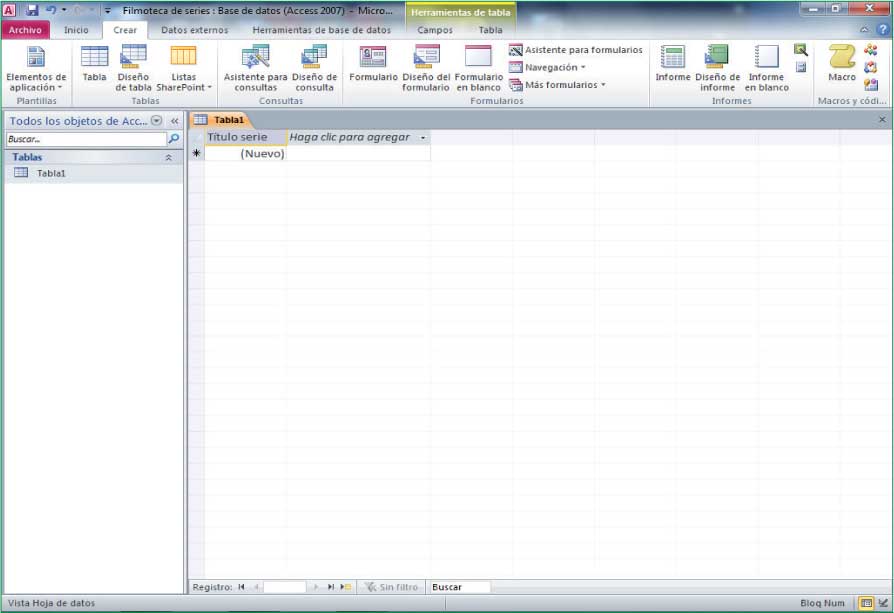Collapse the Tablas group in navigation pane
The height and width of the screenshot is (613, 894).
point(168,158)
